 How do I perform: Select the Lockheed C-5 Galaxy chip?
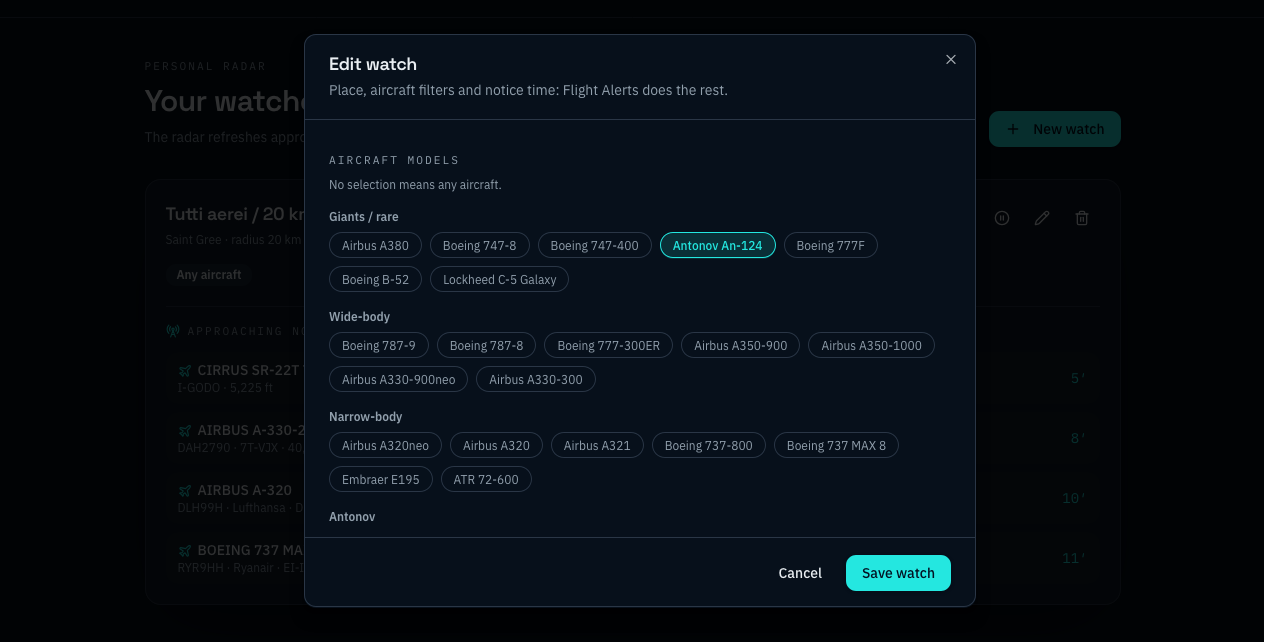click(x=499, y=279)
